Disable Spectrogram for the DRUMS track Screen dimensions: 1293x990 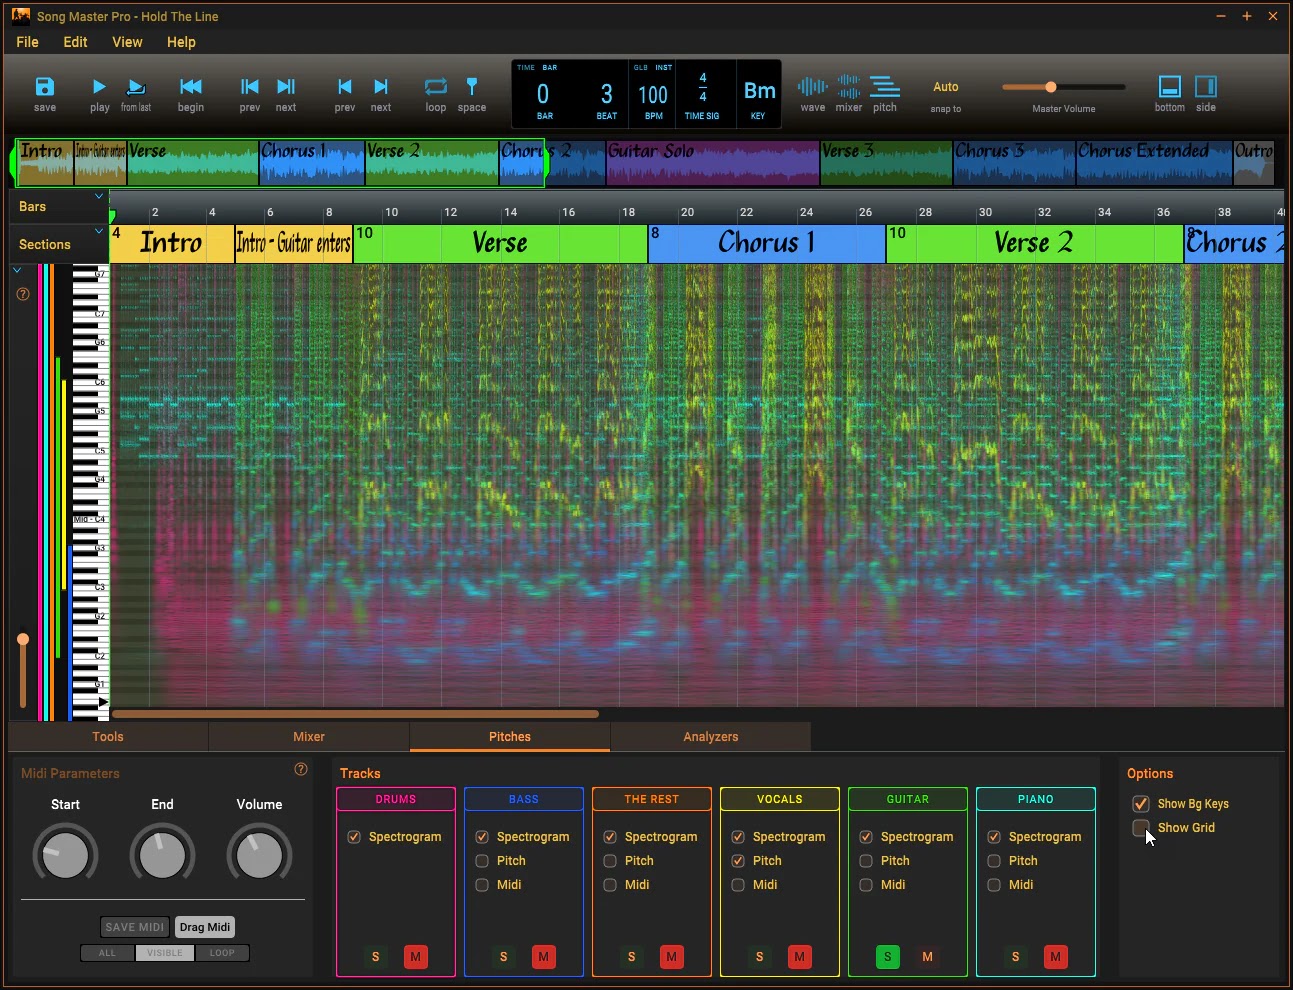tap(353, 836)
